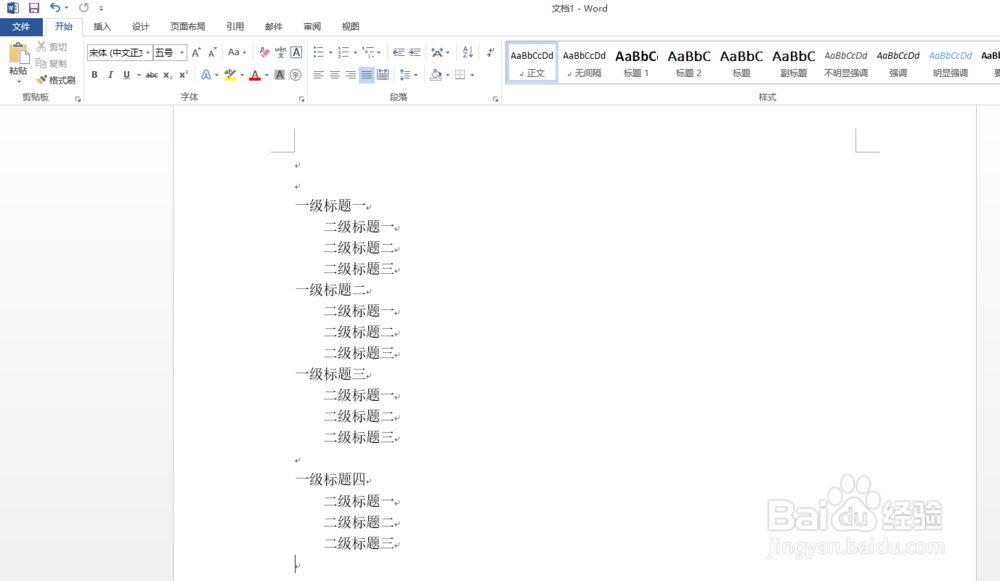Switch to the Page Layout (页面布局) tab
The height and width of the screenshot is (581, 1000).
click(x=188, y=27)
